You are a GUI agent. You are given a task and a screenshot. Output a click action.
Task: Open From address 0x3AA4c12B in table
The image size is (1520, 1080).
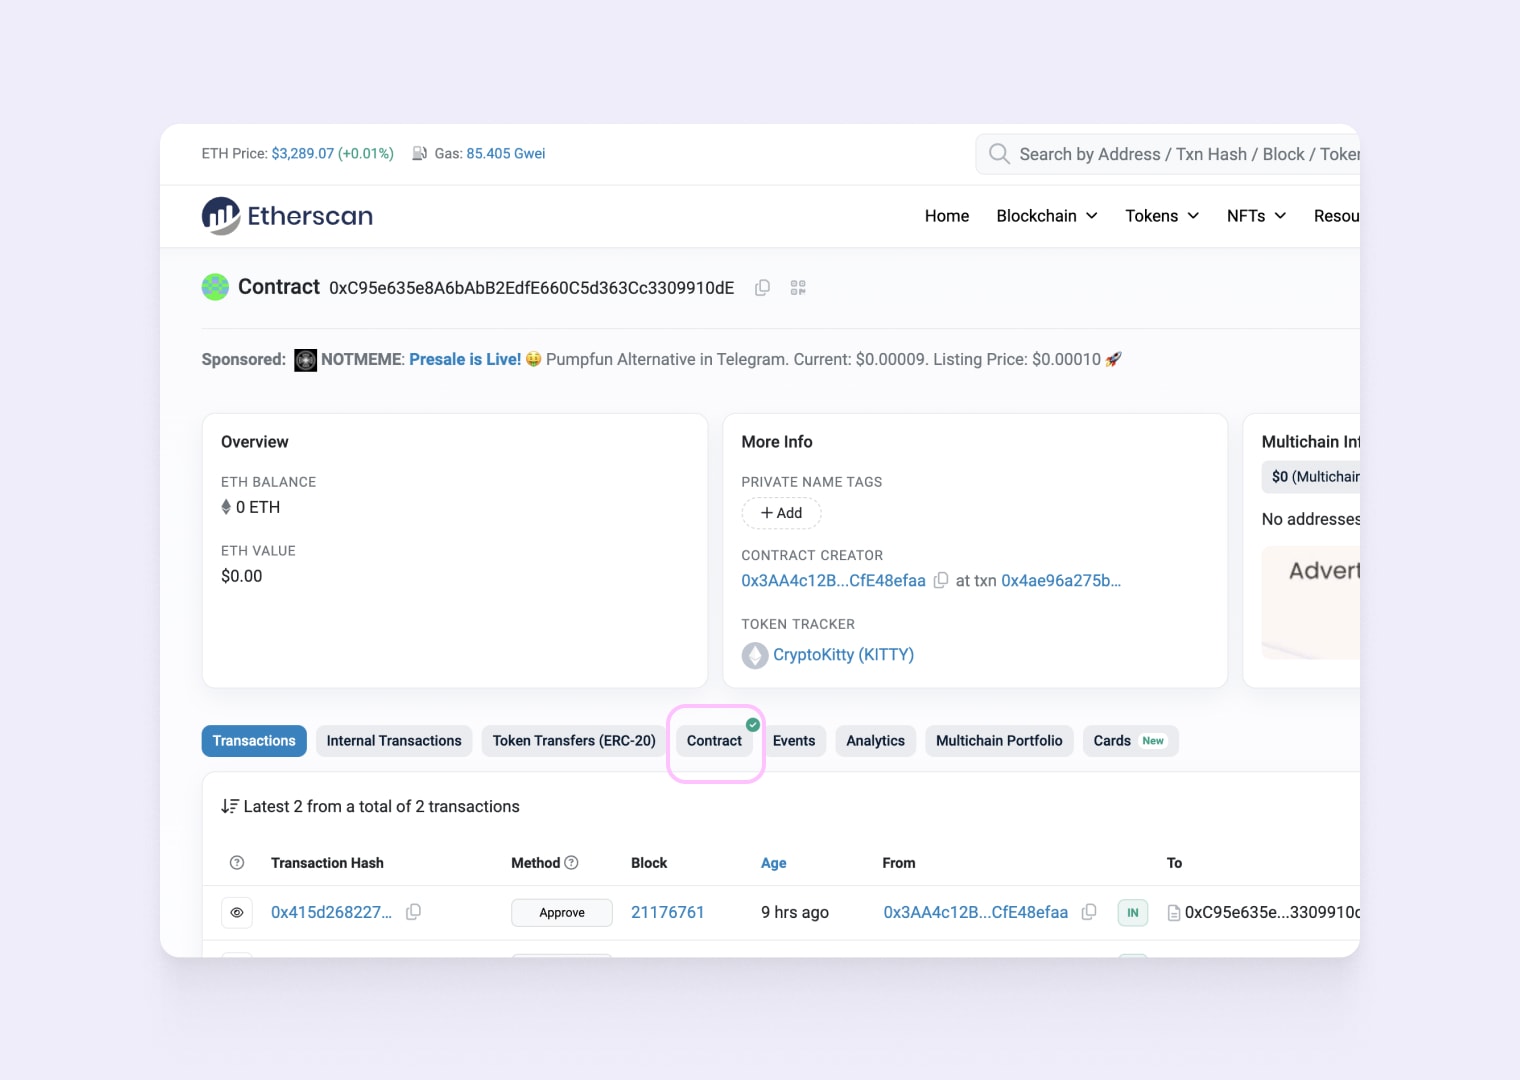click(x=975, y=912)
